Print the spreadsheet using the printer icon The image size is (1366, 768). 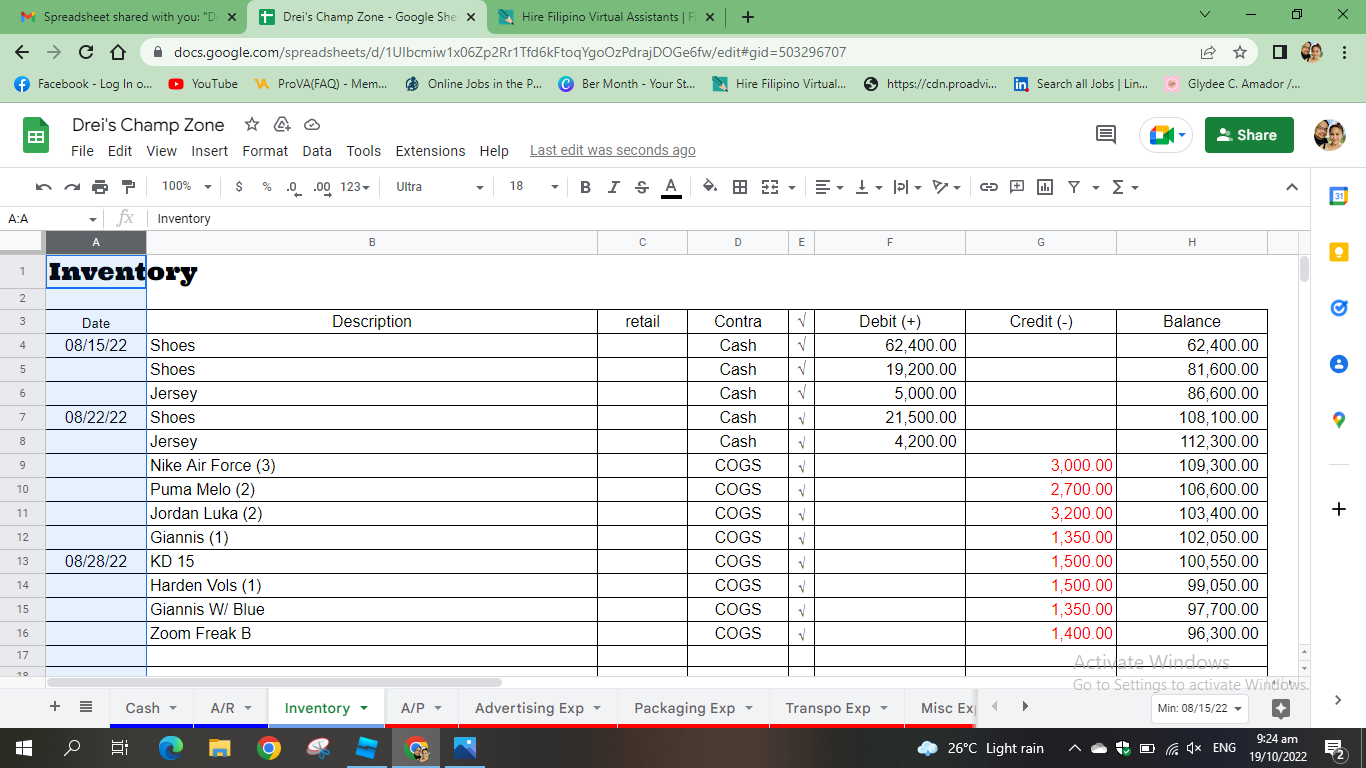point(100,187)
